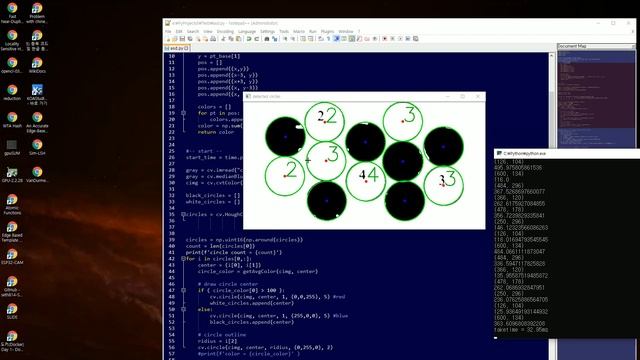Viewport: 640px width, 360px height.
Task: Click the GPU-Z desktop icon
Action: click(x=12, y=175)
